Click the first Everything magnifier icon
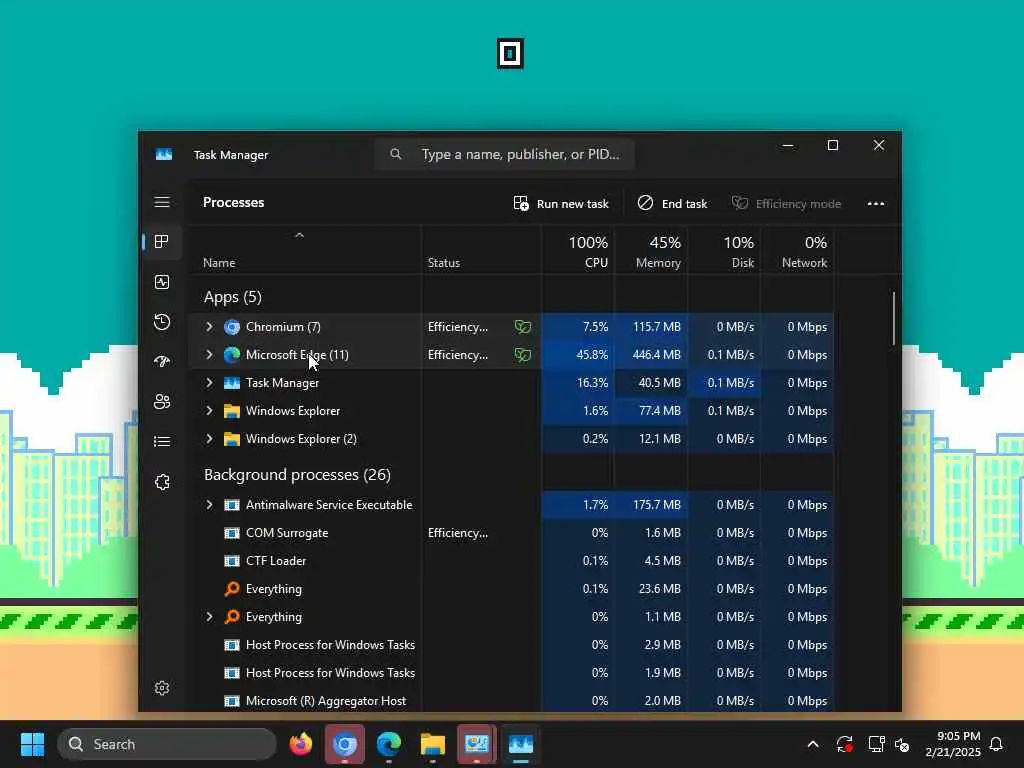The width and height of the screenshot is (1024, 768). click(232, 589)
